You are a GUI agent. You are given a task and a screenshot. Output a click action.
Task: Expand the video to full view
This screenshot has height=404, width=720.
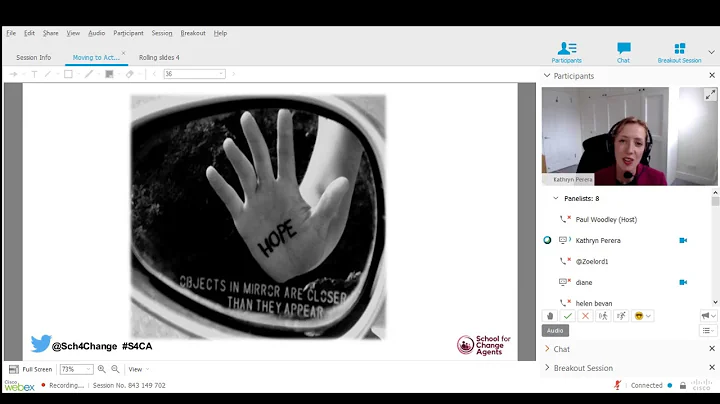(710, 95)
